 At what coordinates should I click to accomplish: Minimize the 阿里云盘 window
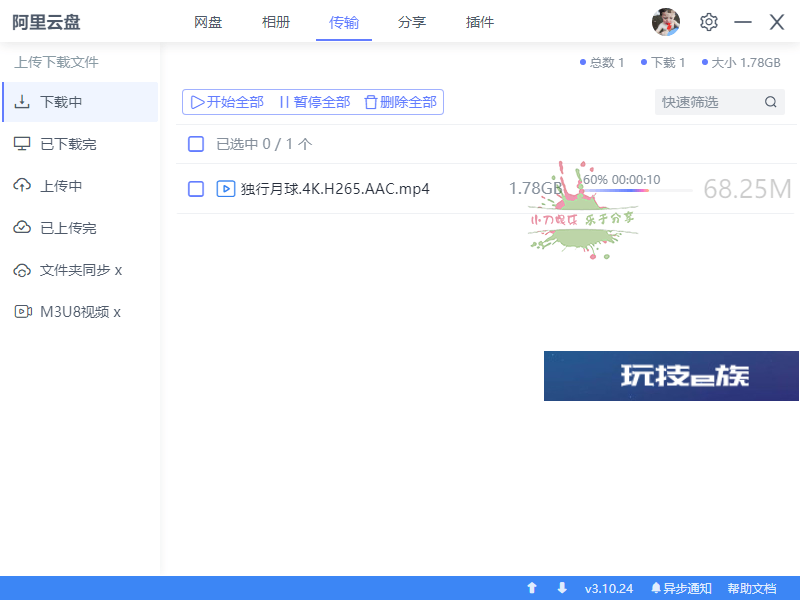coord(743,22)
